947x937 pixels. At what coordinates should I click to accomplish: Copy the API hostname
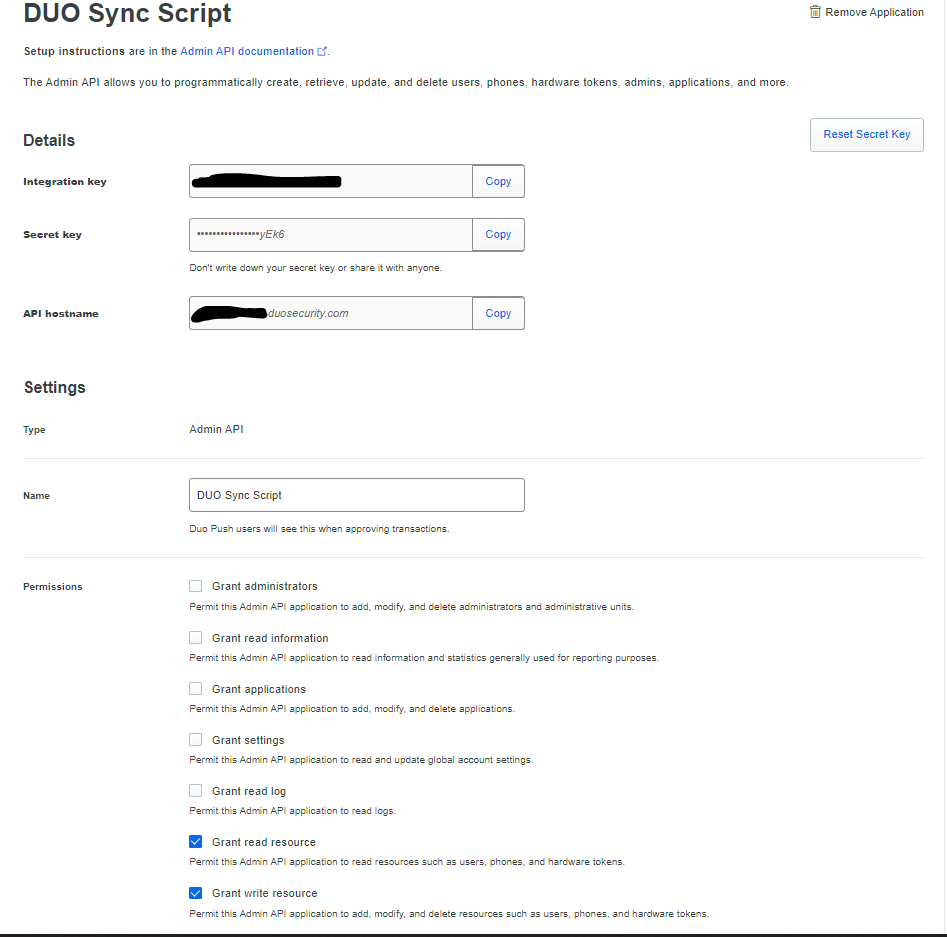point(498,313)
